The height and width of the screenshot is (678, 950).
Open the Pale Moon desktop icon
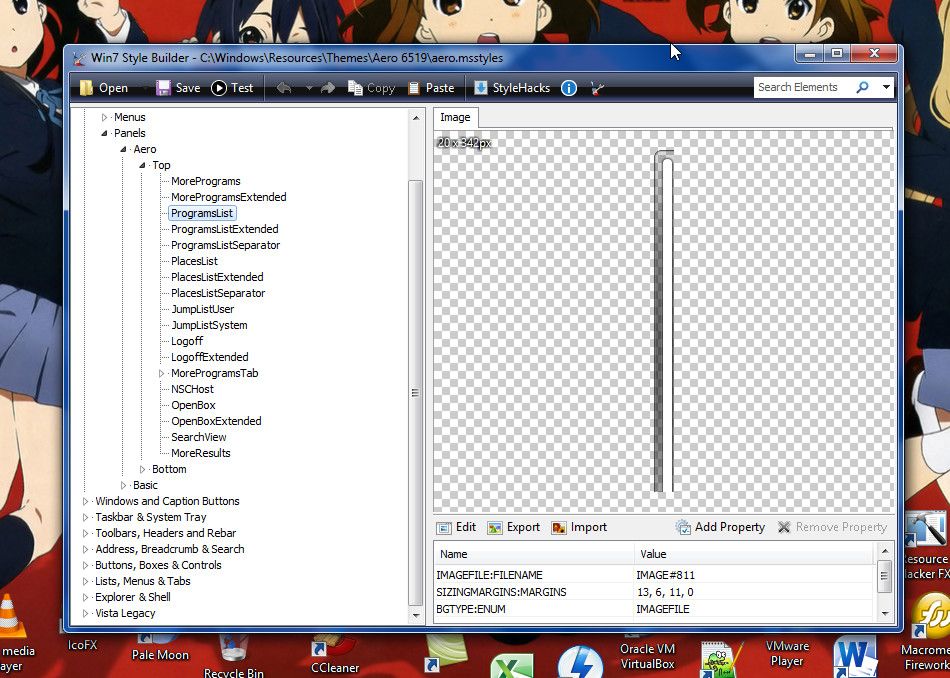(x=160, y=648)
